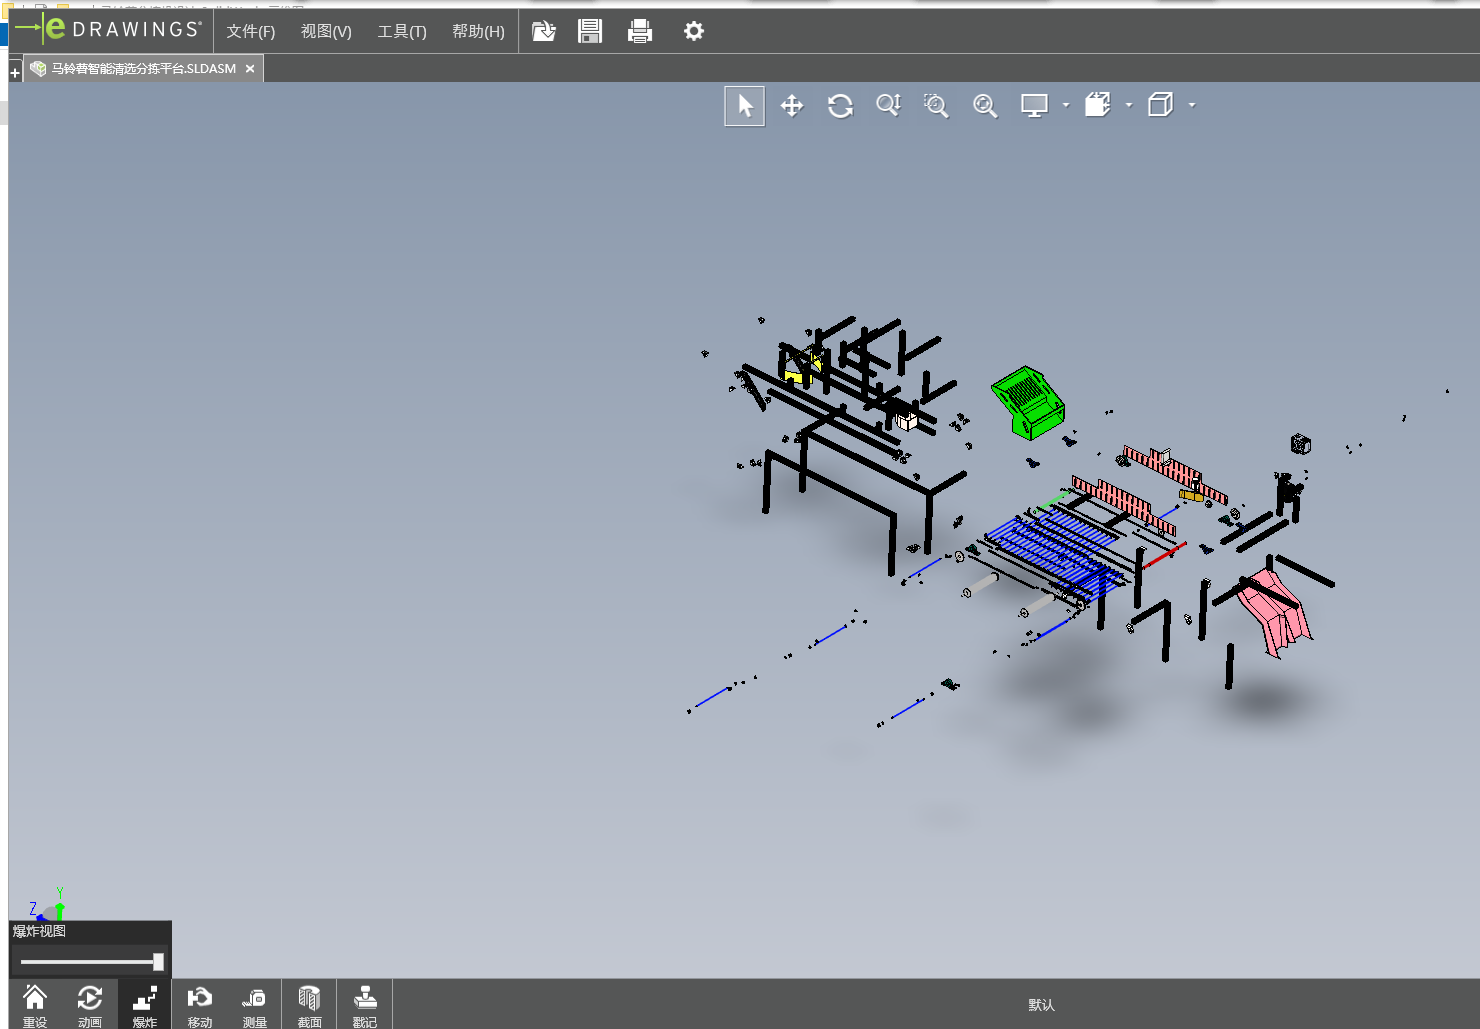
Task: Expand the view orientation dropdown arrow
Action: pyautogui.click(x=1129, y=105)
